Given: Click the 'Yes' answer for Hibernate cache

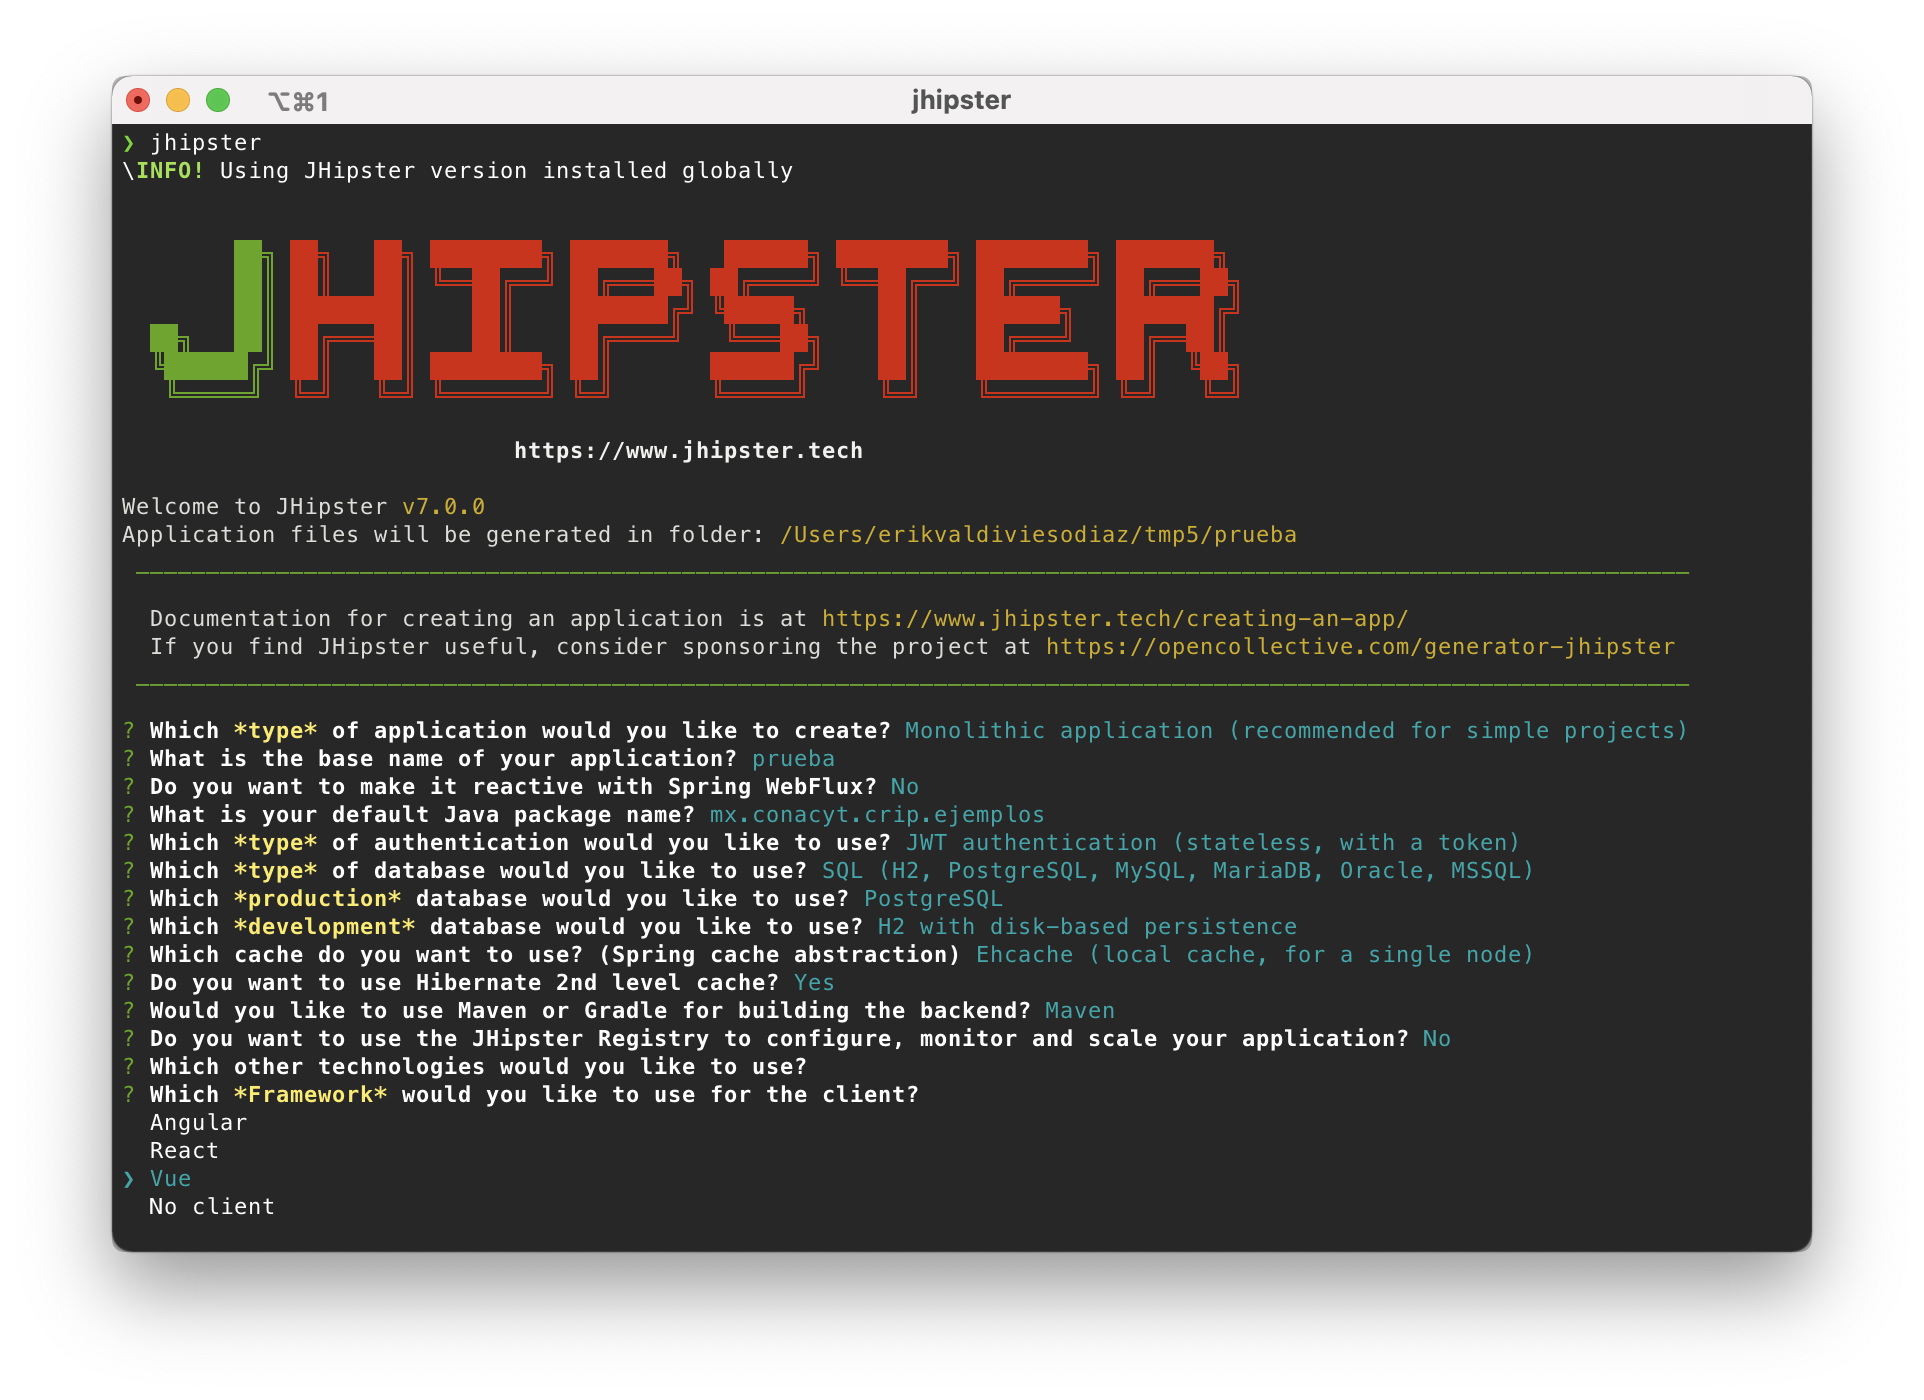Looking at the screenshot, I should click(814, 983).
